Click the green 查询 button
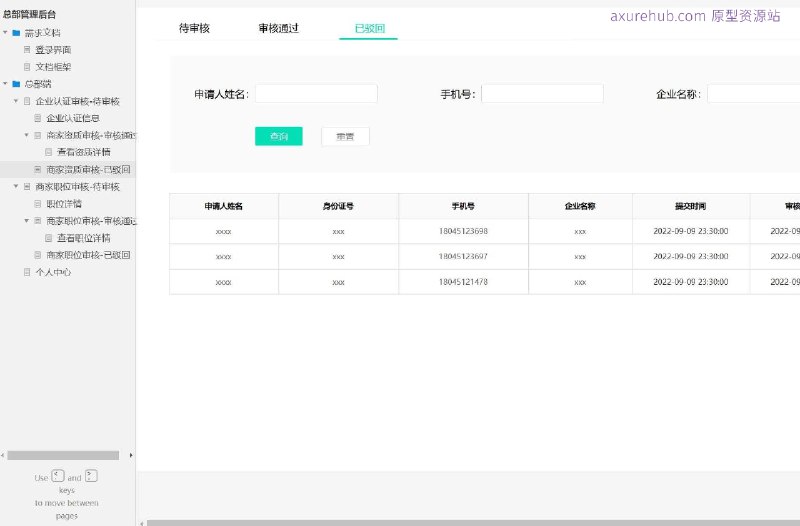Viewport: 800px width, 526px height. (279, 136)
